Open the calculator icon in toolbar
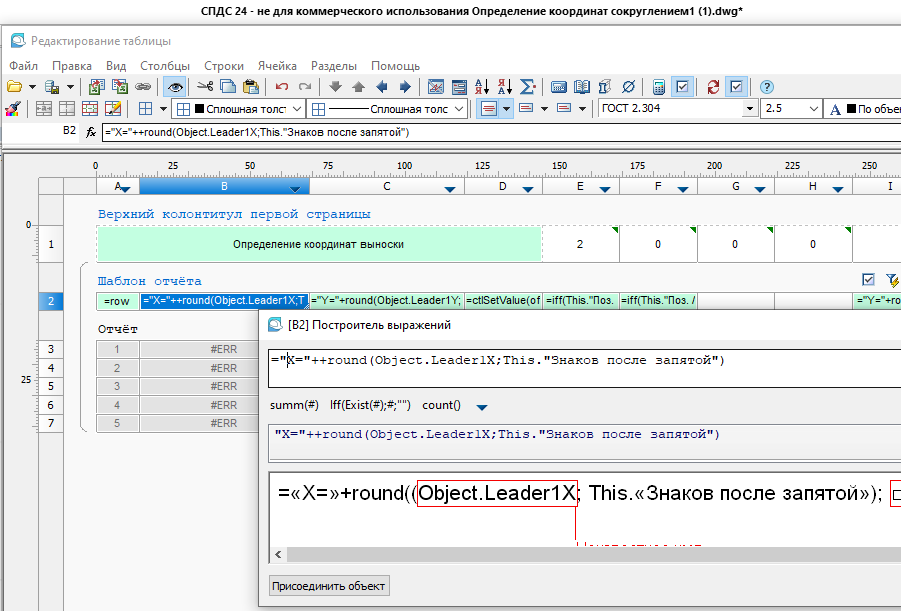 [x=659, y=87]
